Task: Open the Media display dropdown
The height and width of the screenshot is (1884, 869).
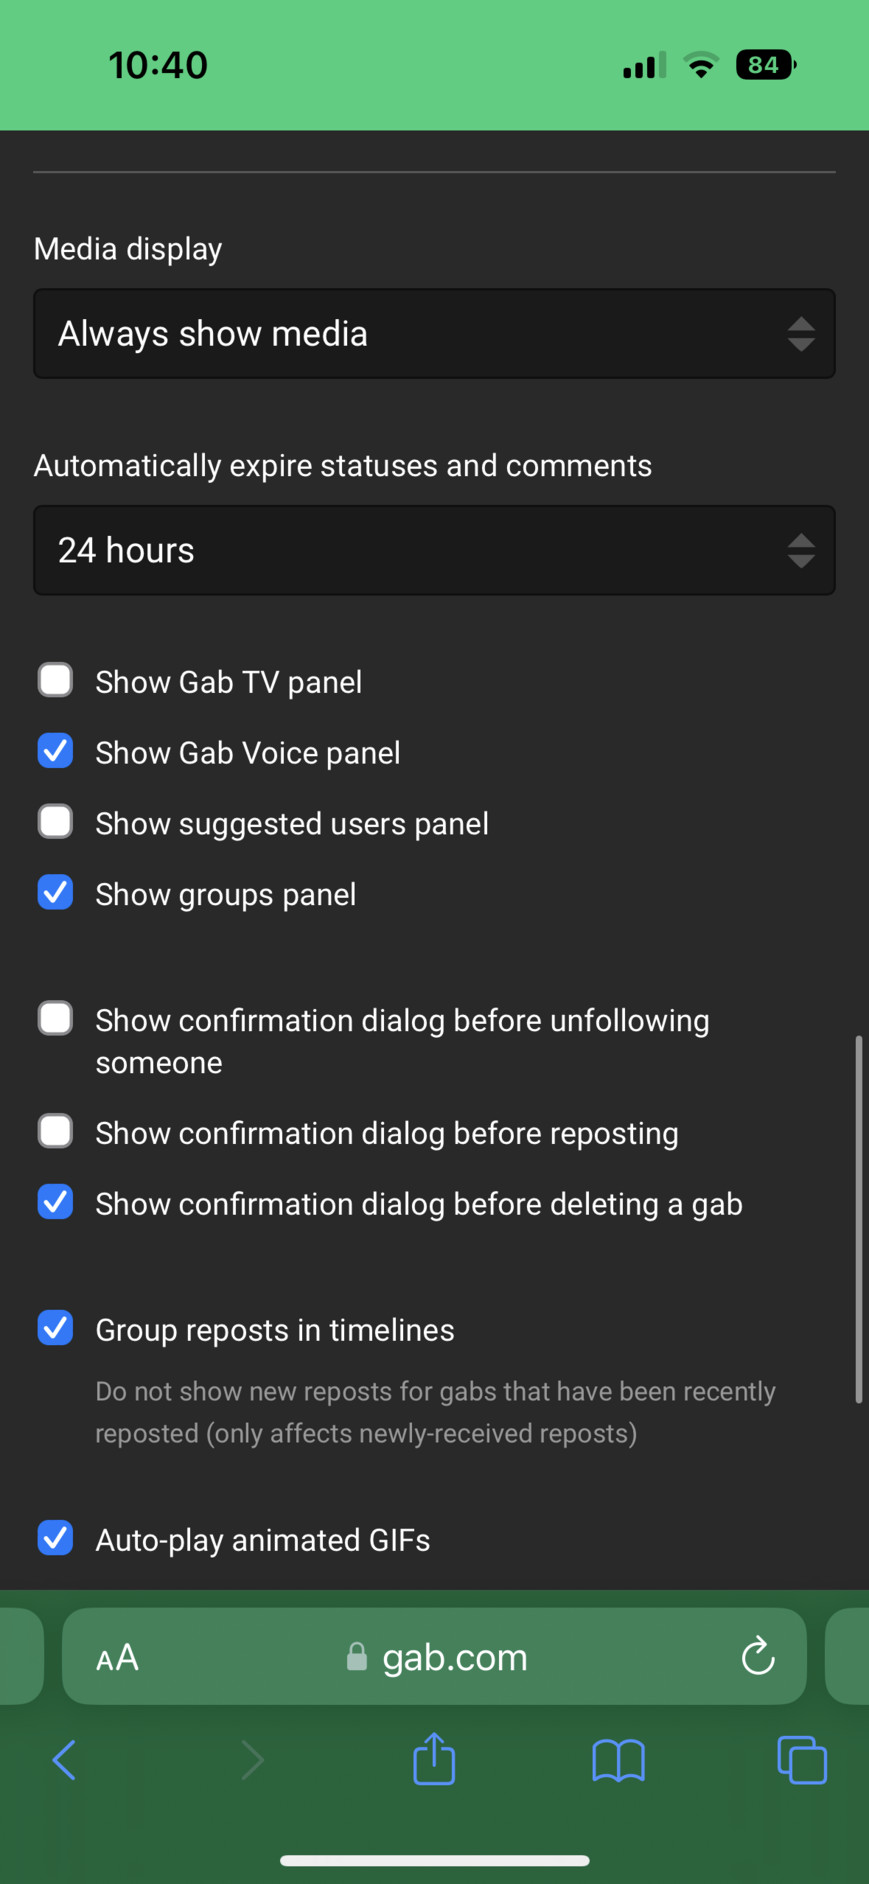Action: [434, 334]
